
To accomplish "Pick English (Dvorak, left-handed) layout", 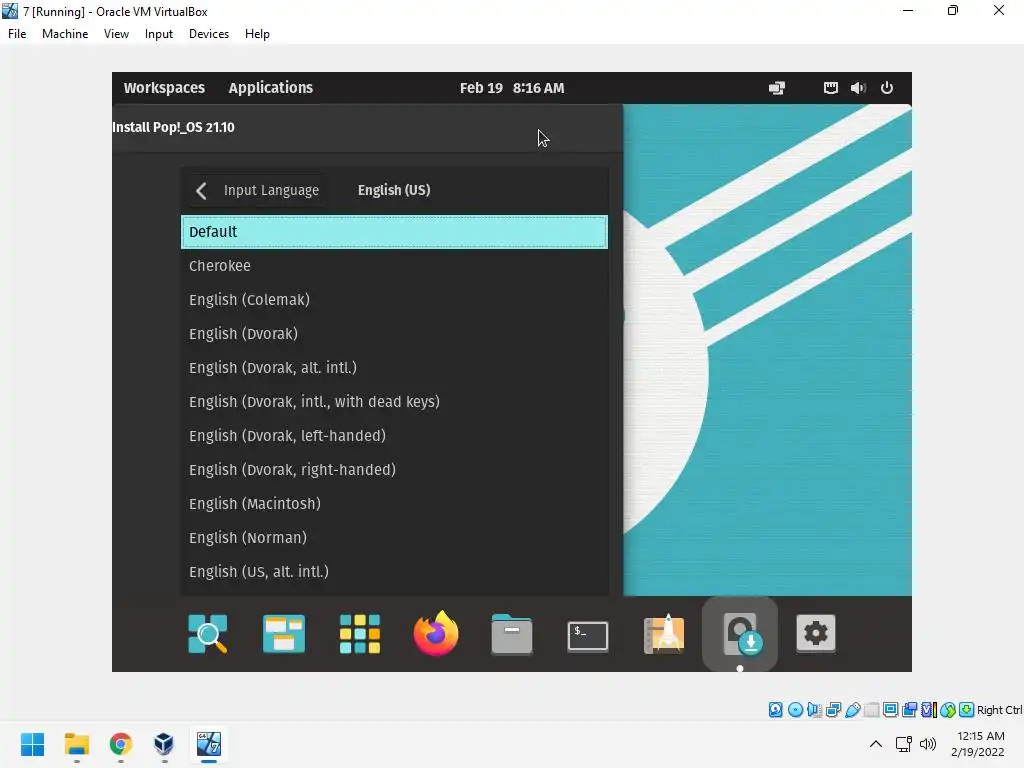I will (394, 436).
